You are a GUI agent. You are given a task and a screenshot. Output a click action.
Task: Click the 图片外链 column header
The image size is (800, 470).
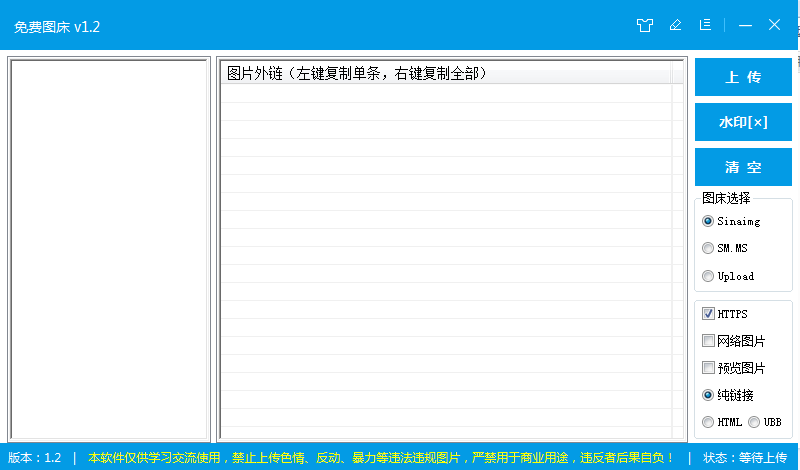(446, 73)
